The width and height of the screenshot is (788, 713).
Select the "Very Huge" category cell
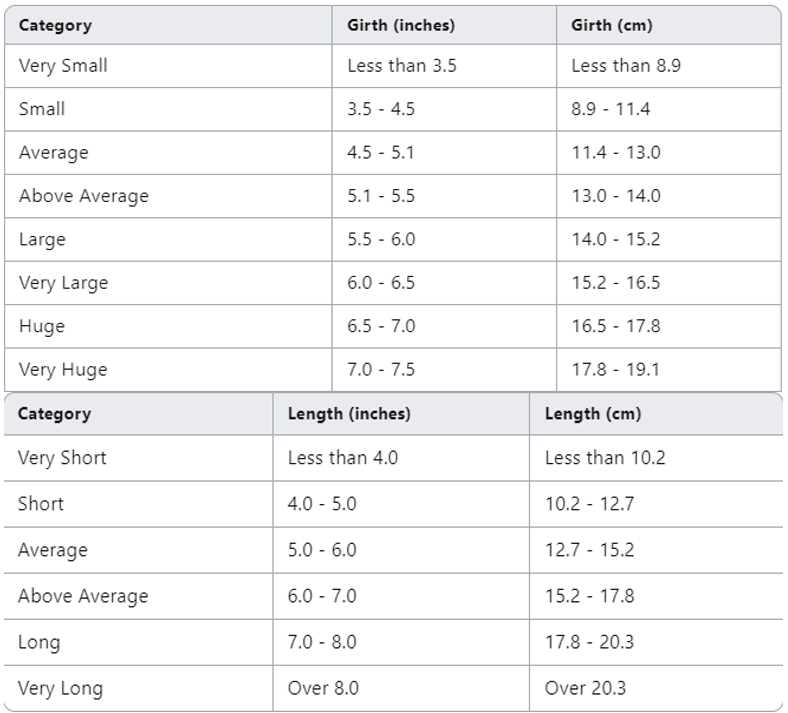63,370
